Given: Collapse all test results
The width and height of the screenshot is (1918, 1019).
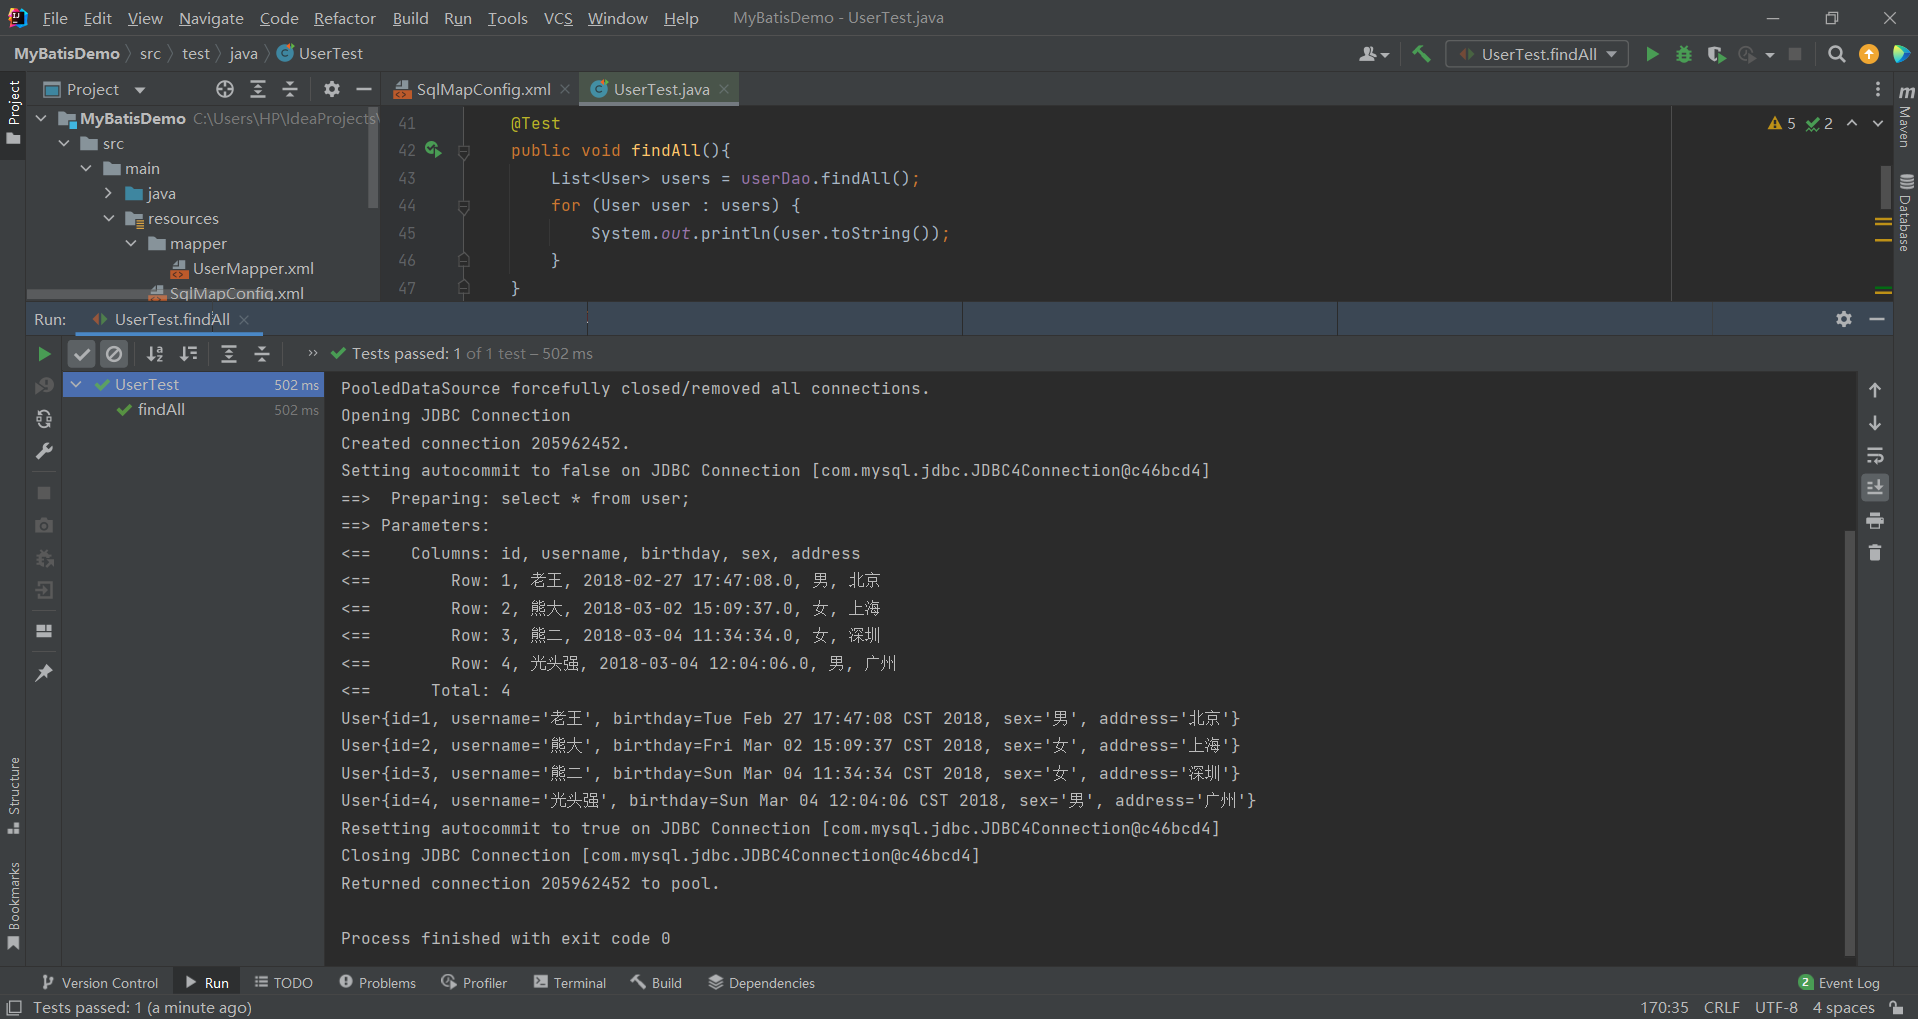Looking at the screenshot, I should (262, 353).
